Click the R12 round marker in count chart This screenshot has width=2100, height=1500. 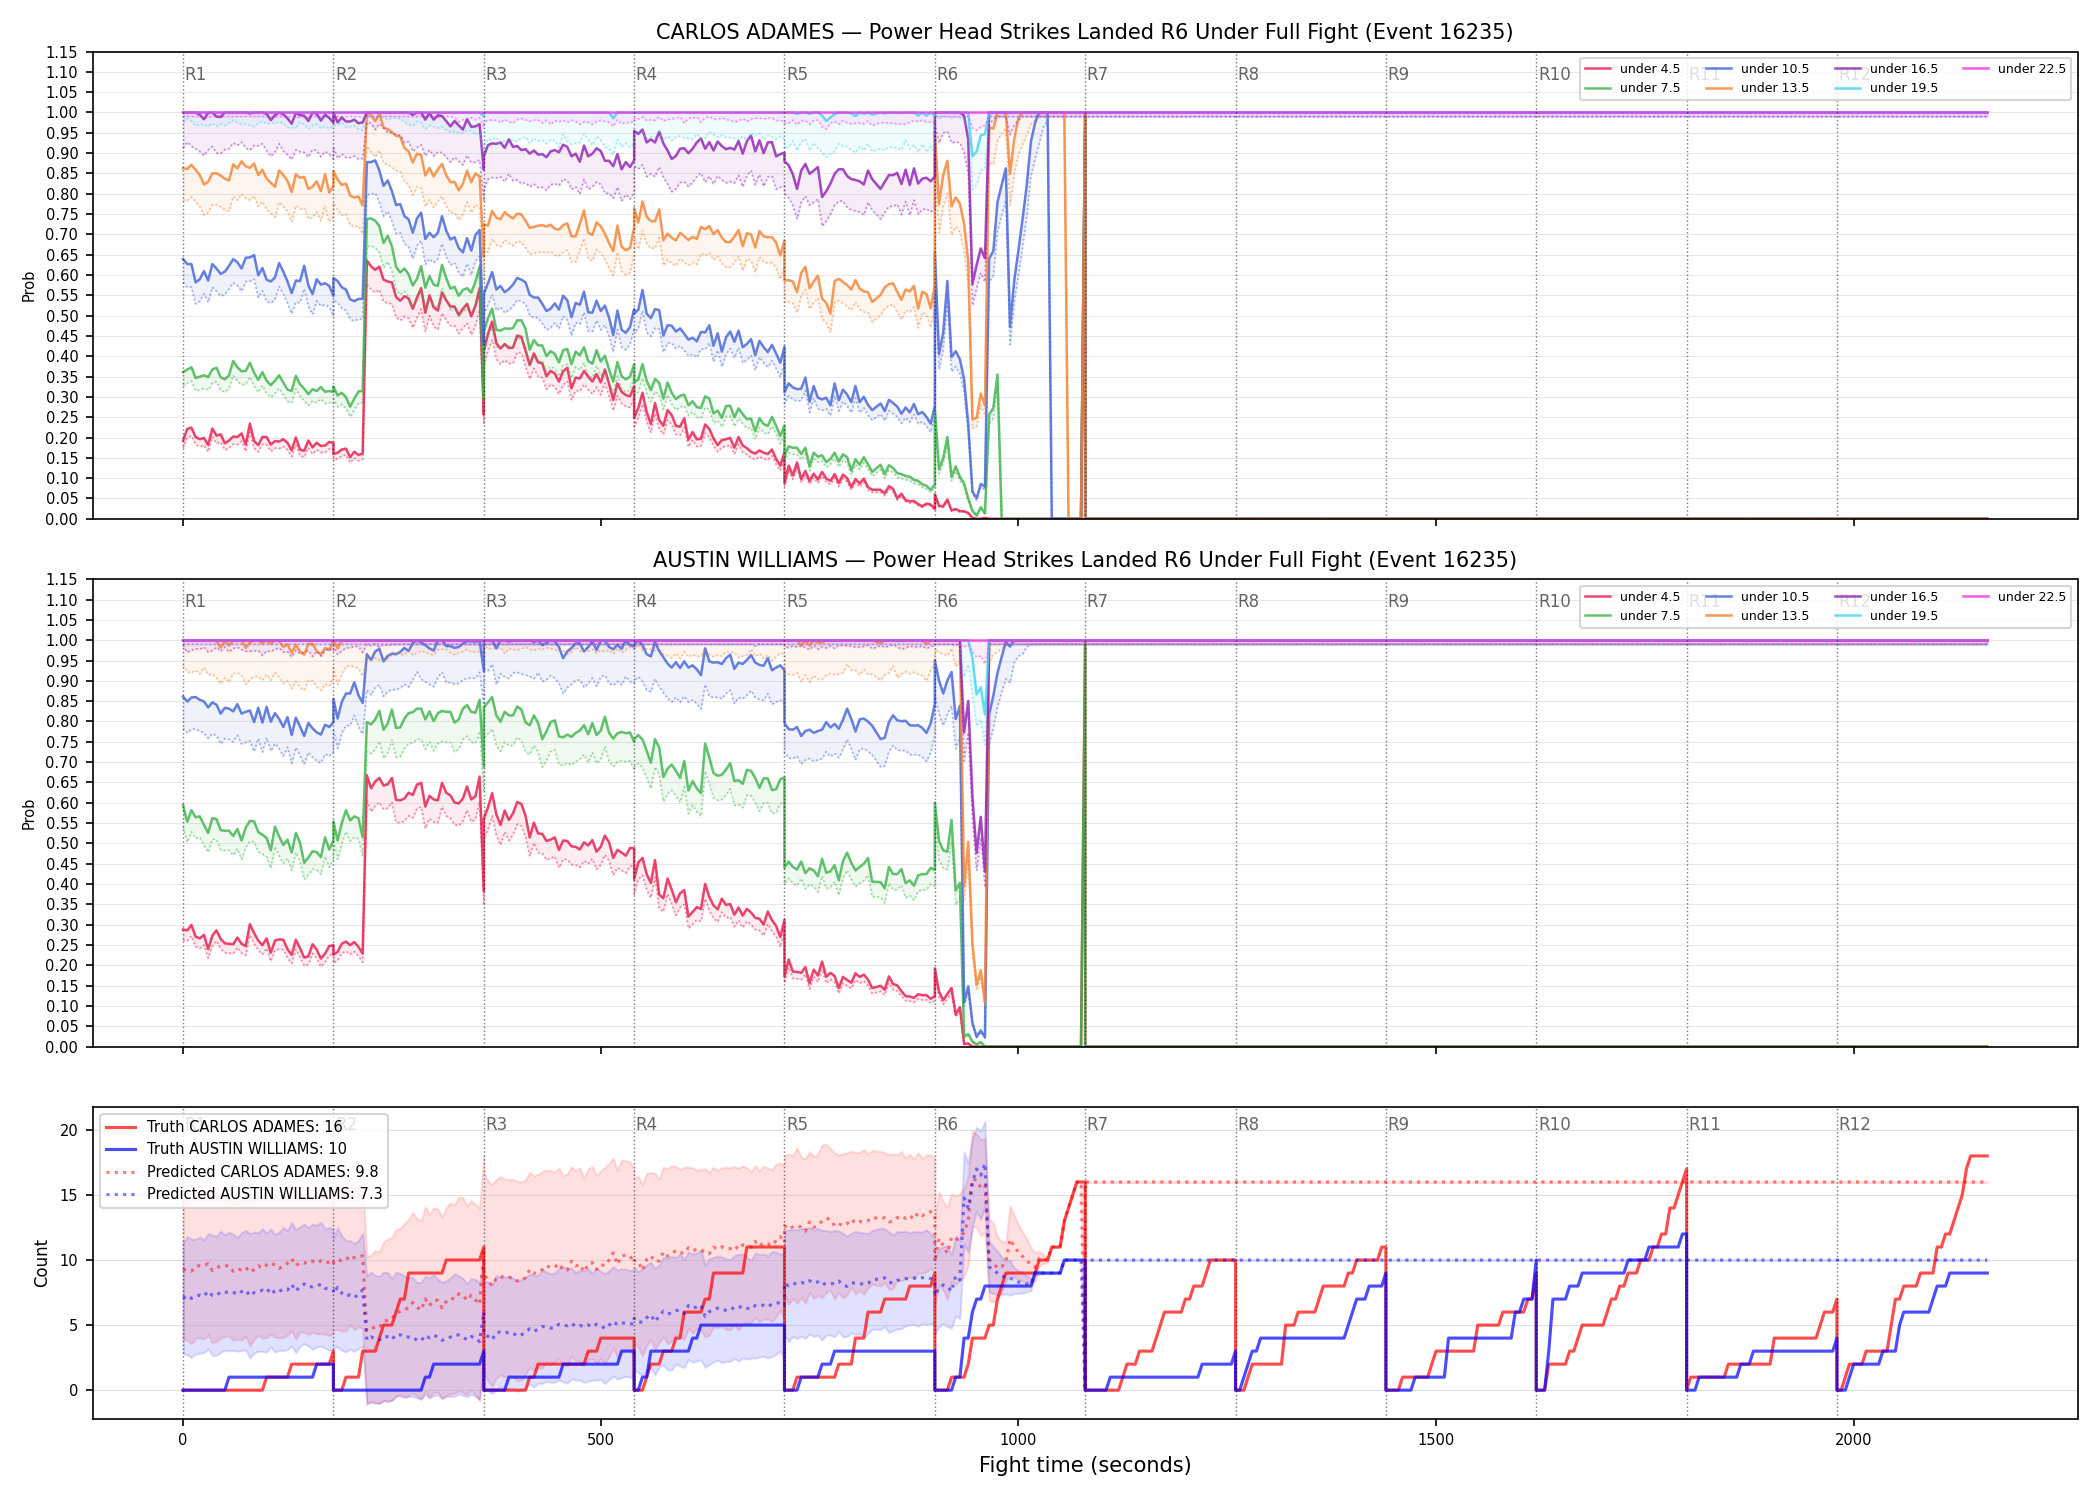tap(1854, 1124)
